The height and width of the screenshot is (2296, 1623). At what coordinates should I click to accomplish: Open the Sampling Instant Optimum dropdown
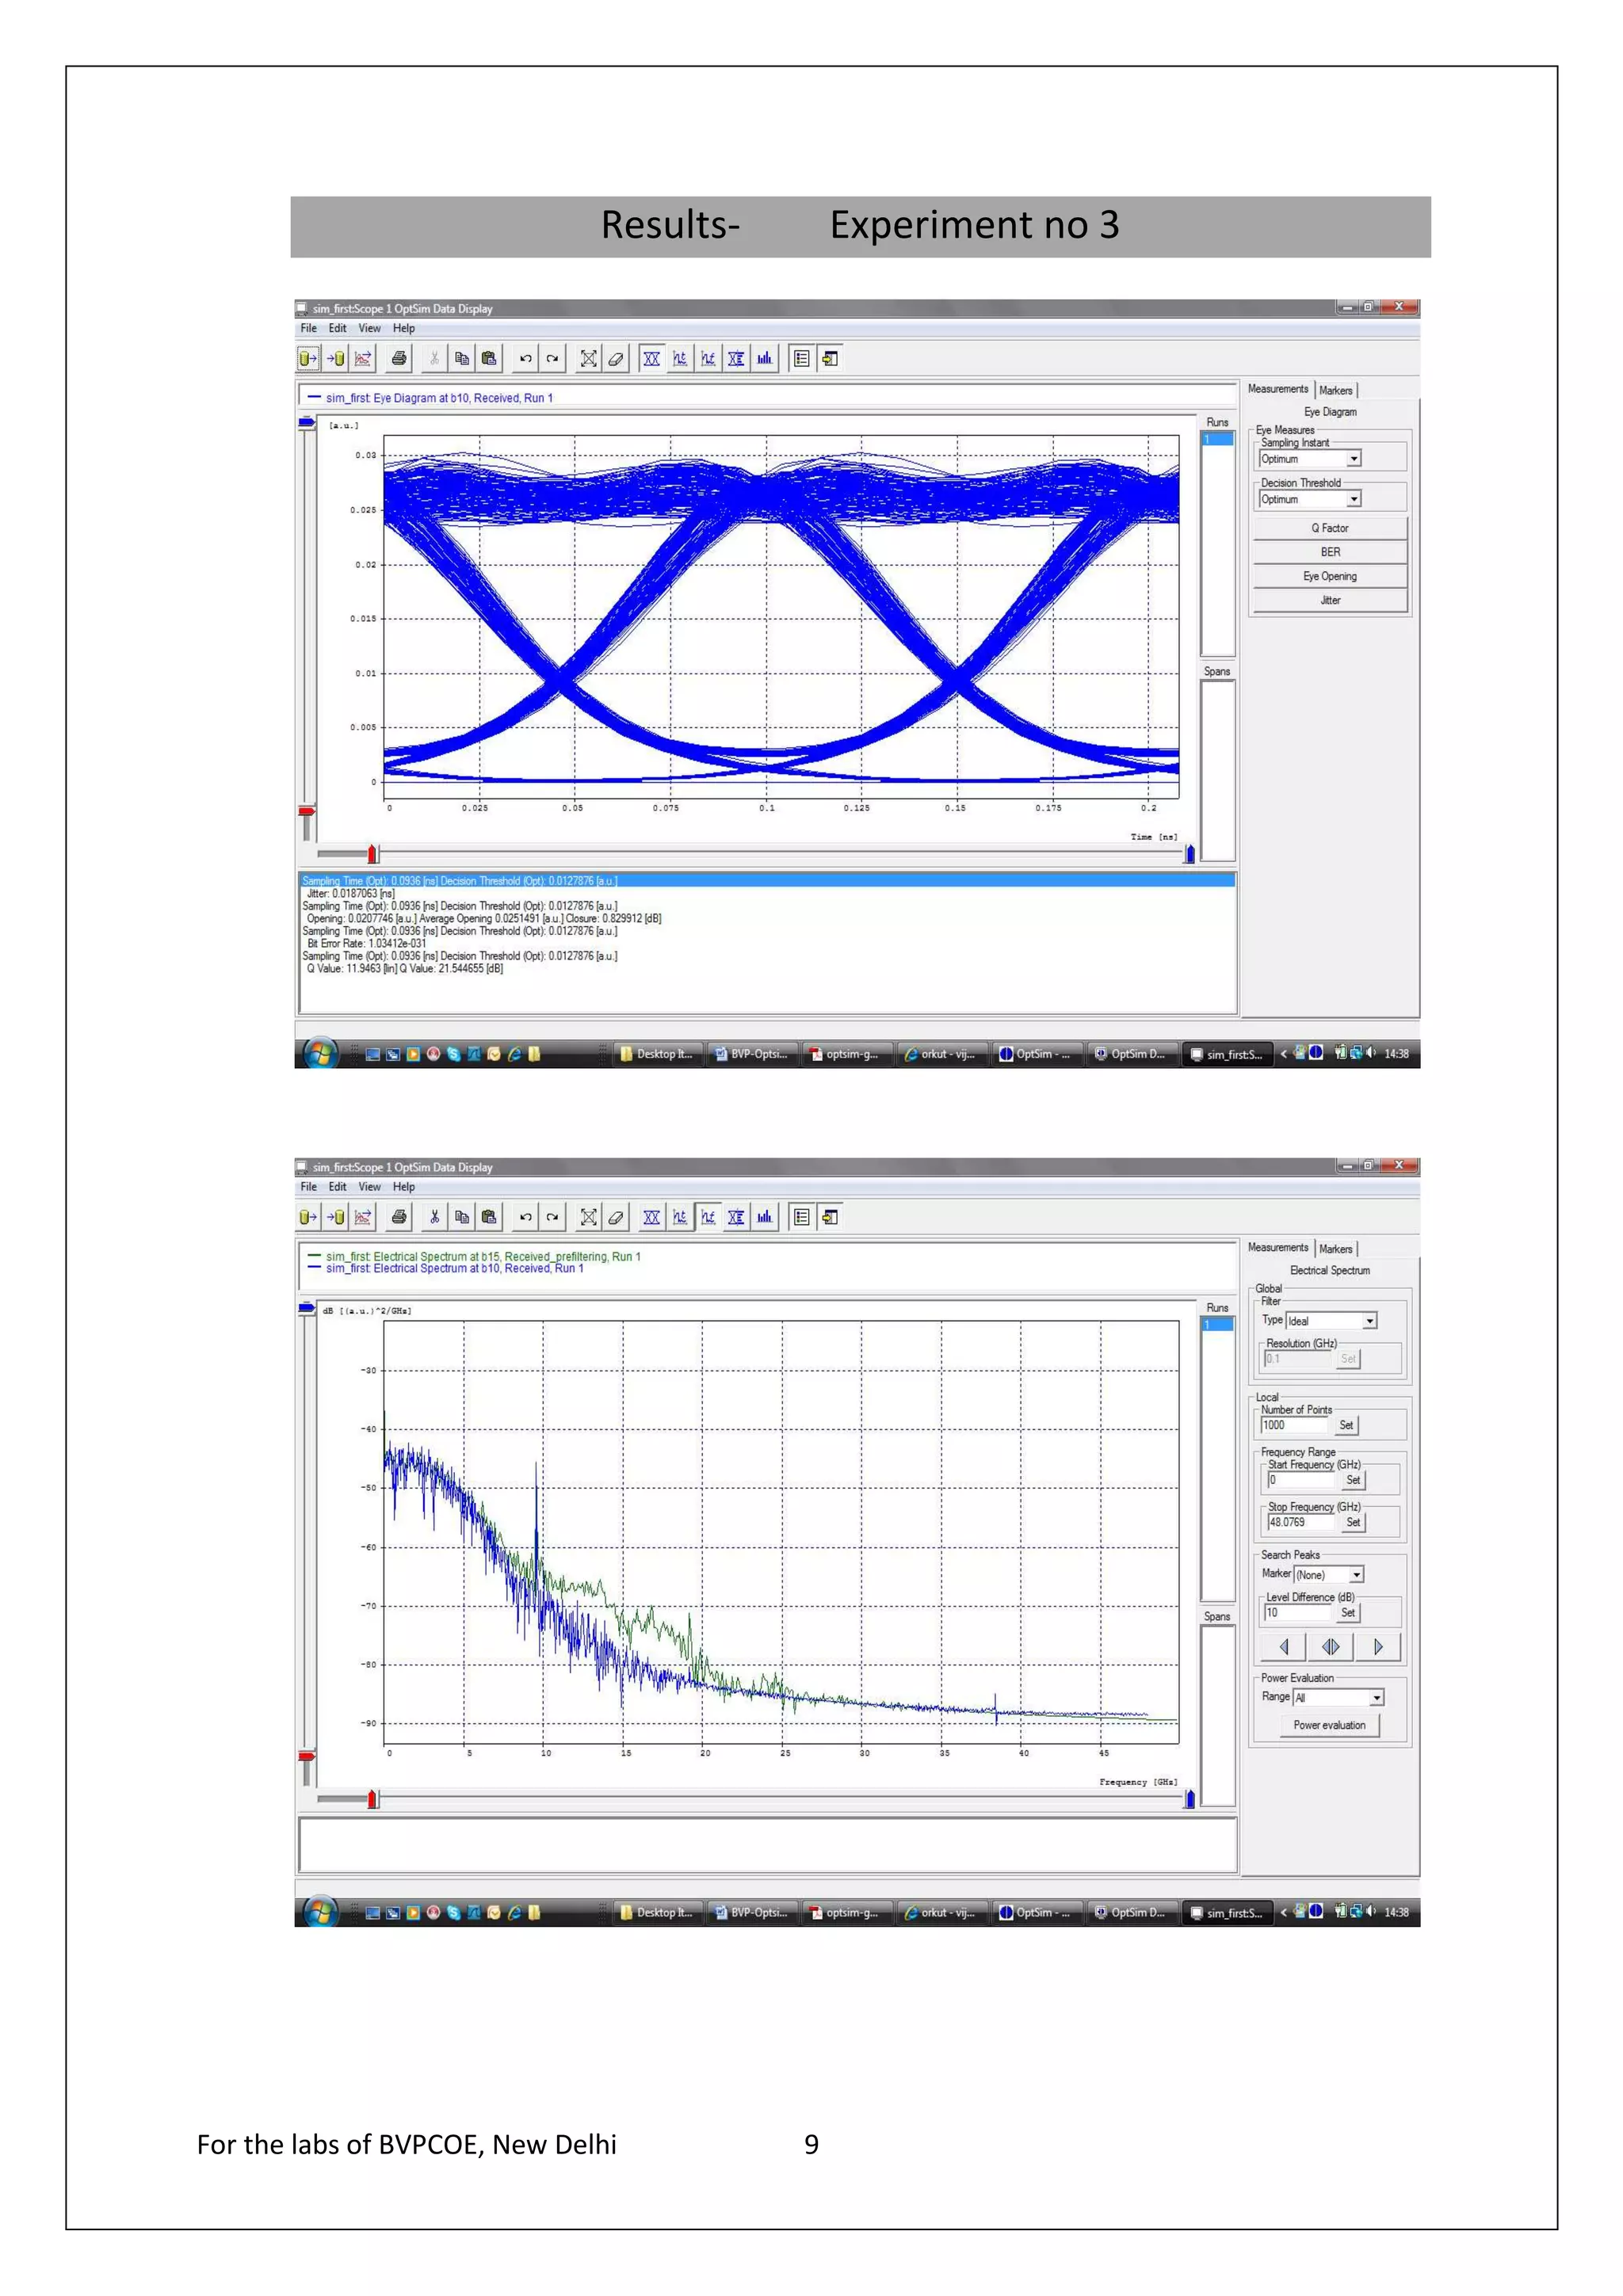1354,459
